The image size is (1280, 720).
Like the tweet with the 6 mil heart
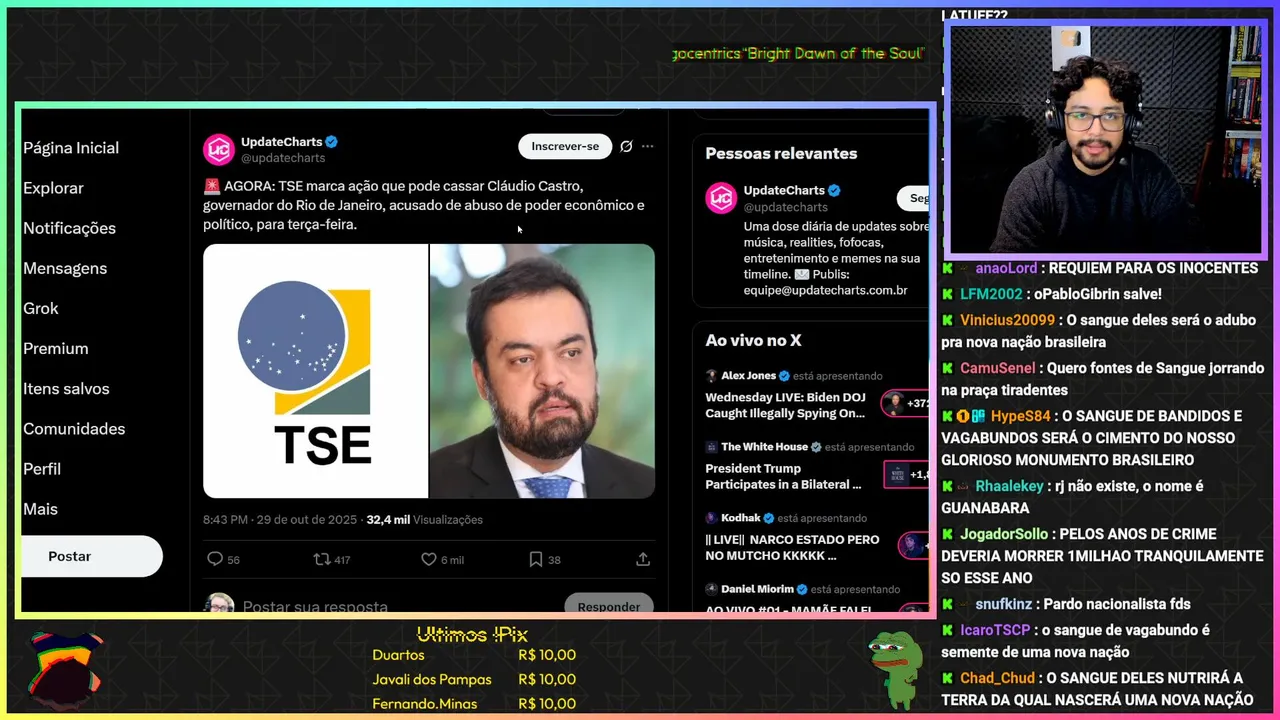point(428,559)
